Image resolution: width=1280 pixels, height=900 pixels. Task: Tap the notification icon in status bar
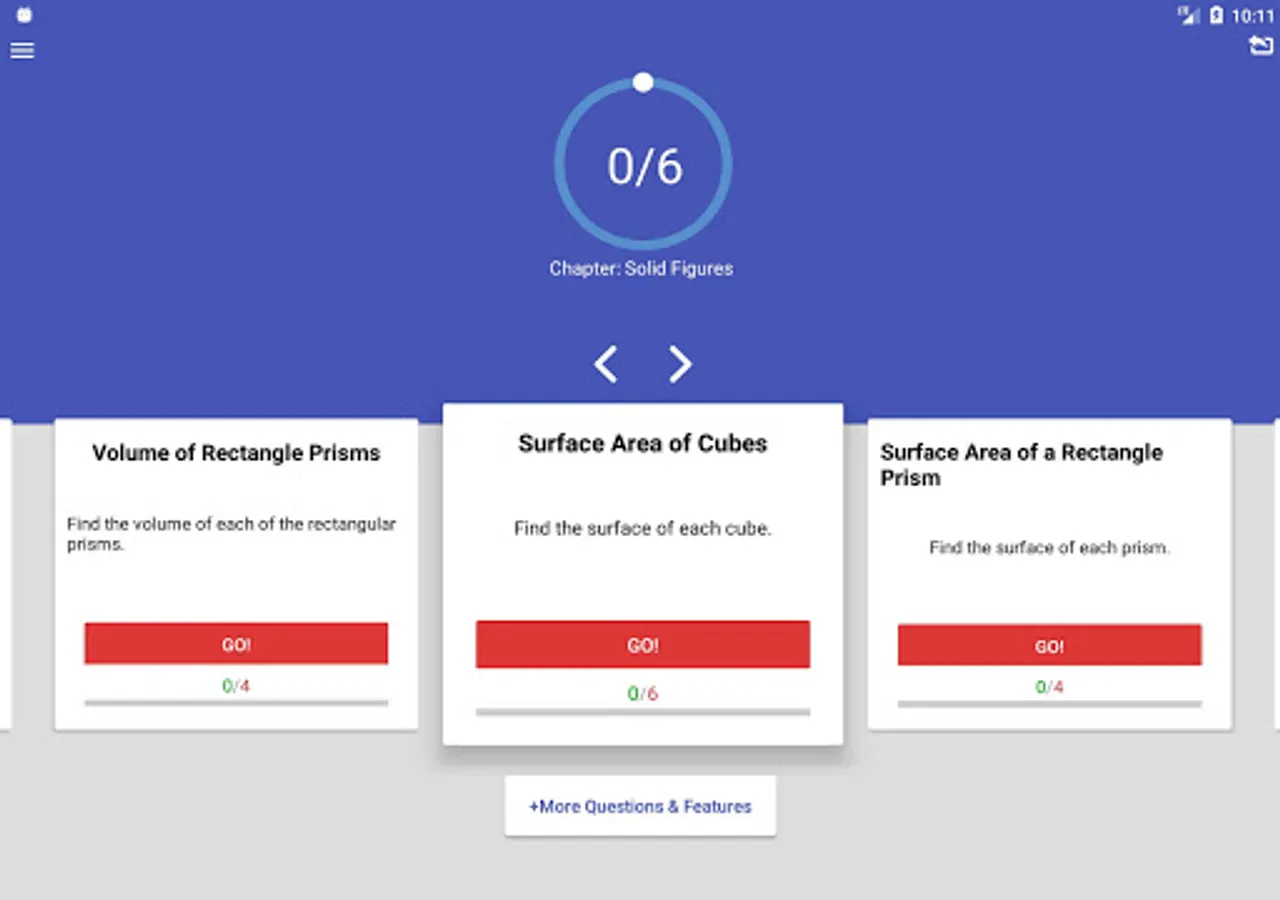point(25,15)
